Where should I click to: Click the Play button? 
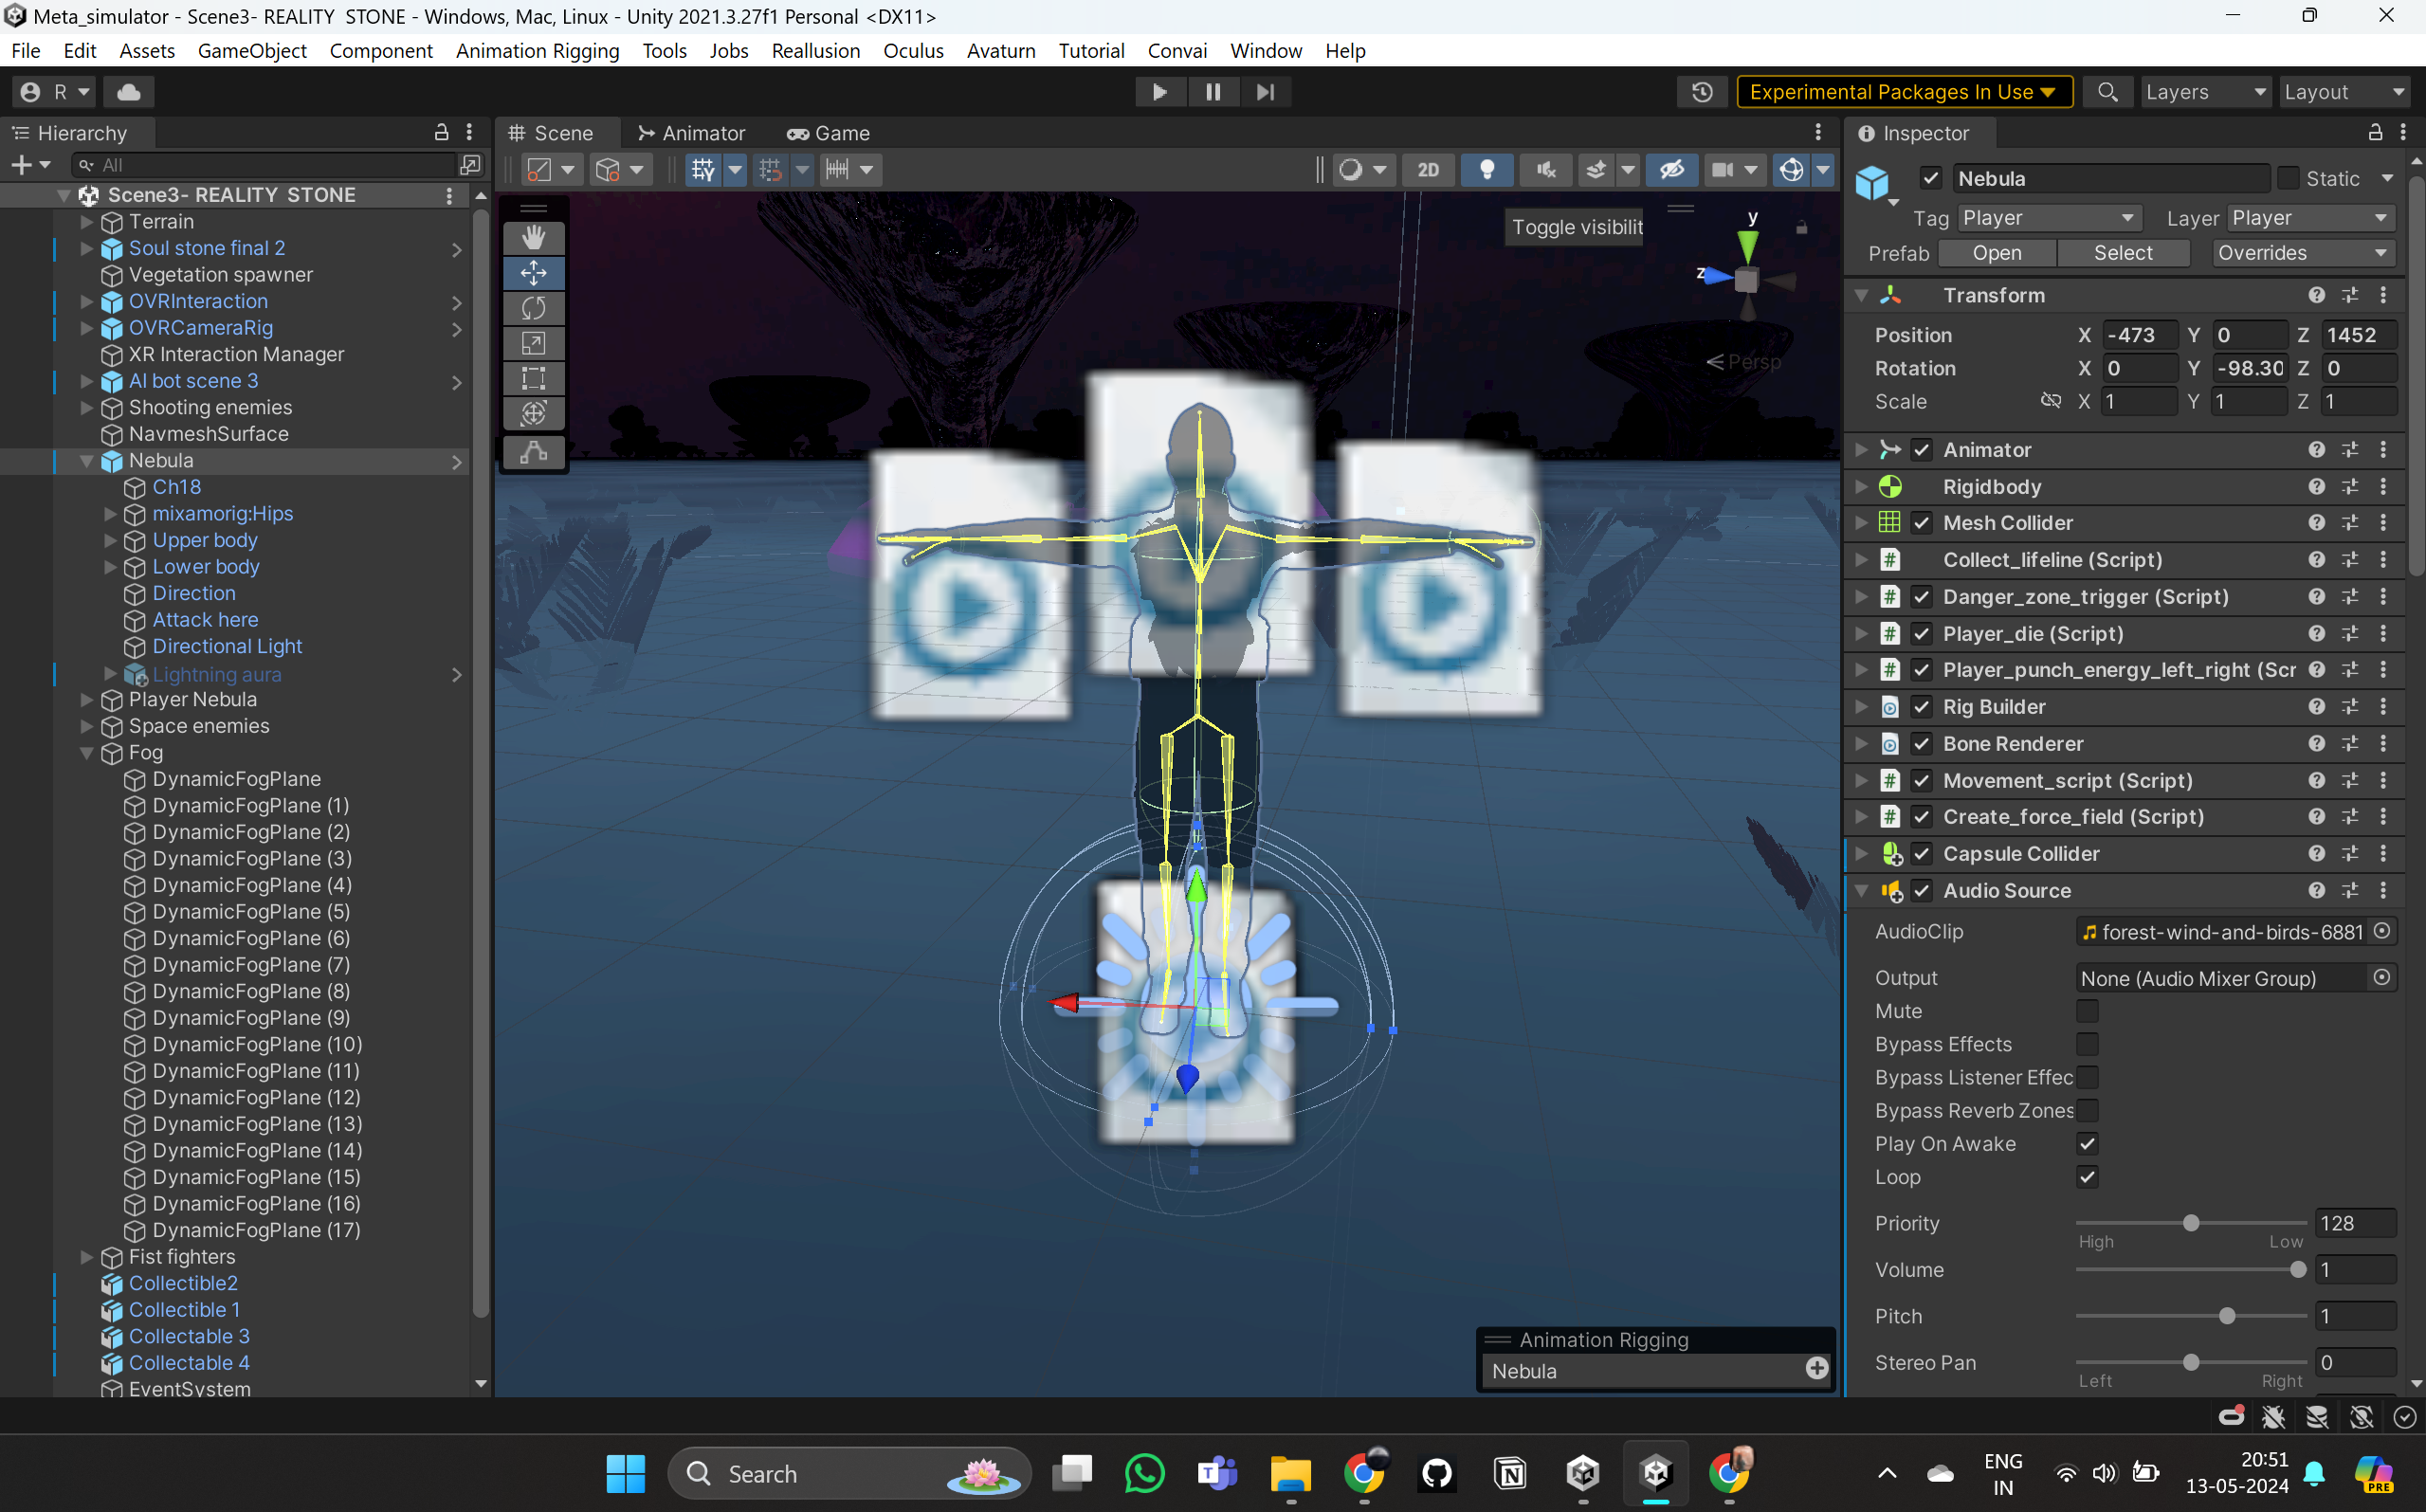coord(1159,92)
